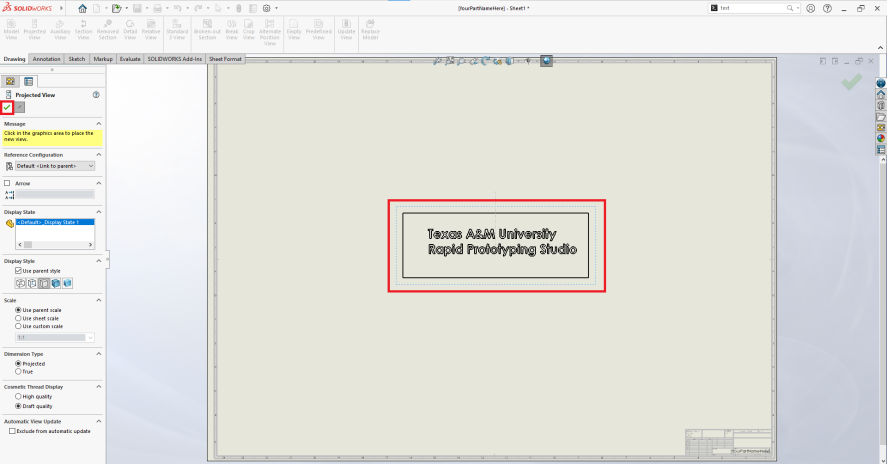887x464 pixels.
Task: Click the Home icon in the top toolbar
Action: [x=83, y=8]
